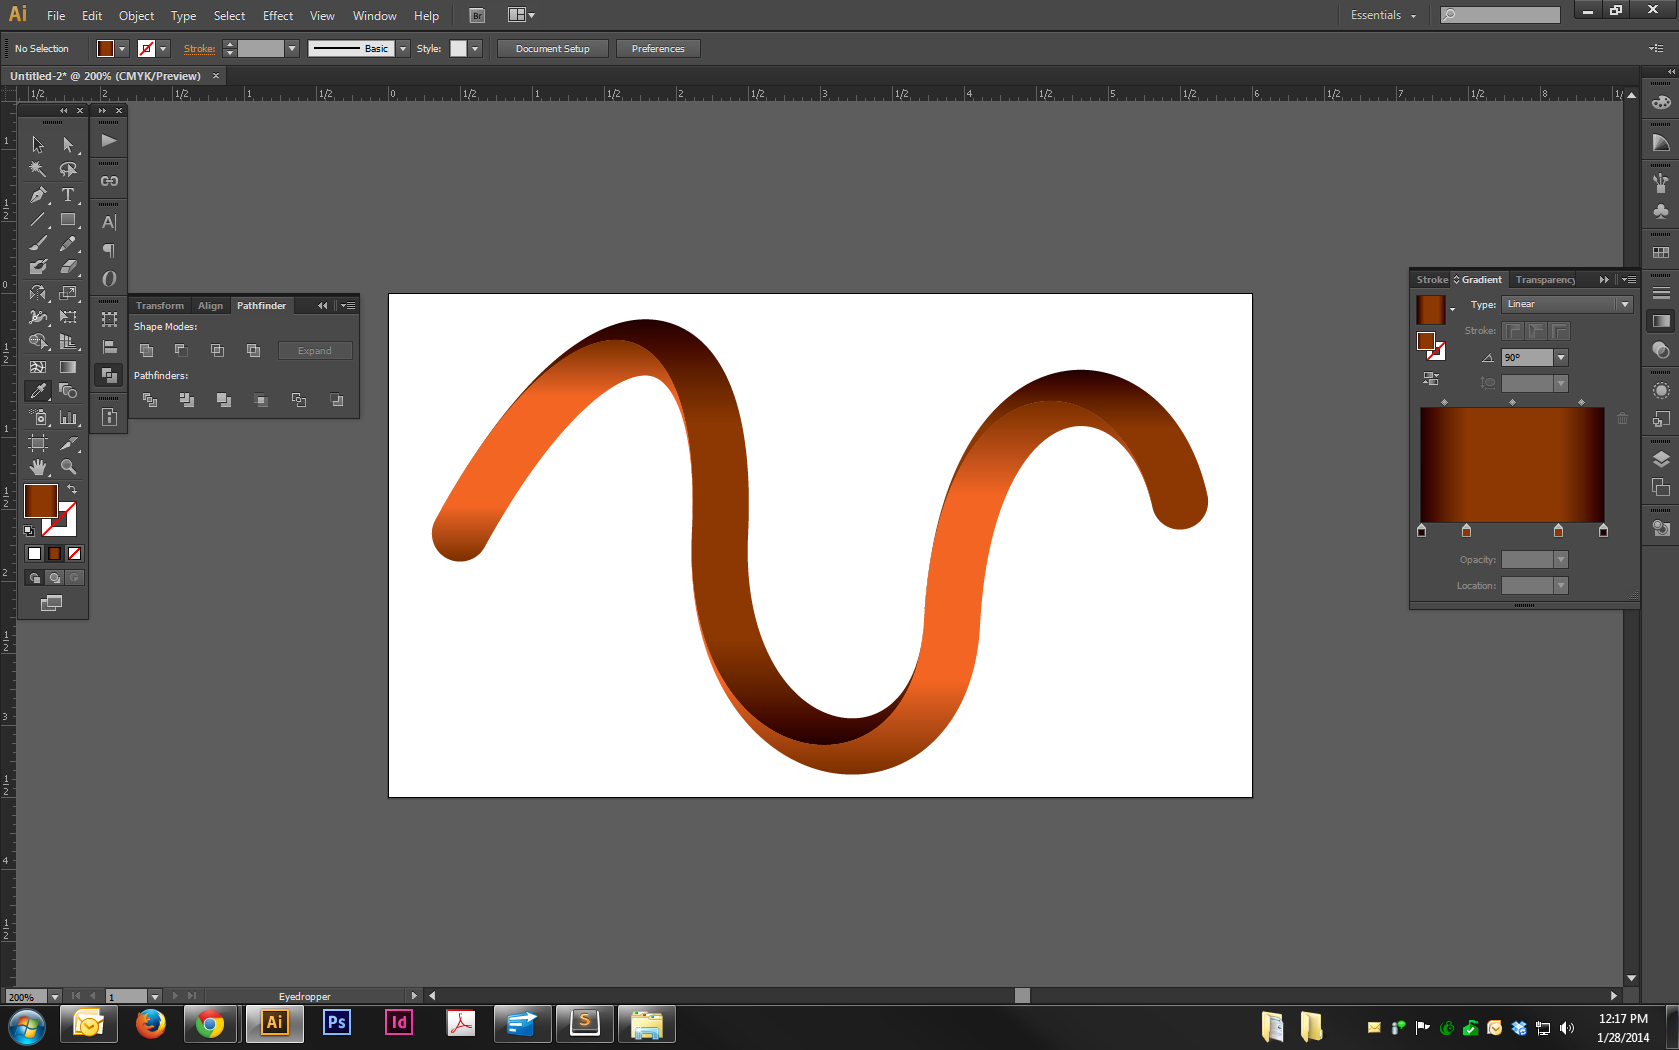
Task: Switch to Draw Inside mode
Action: (74, 578)
